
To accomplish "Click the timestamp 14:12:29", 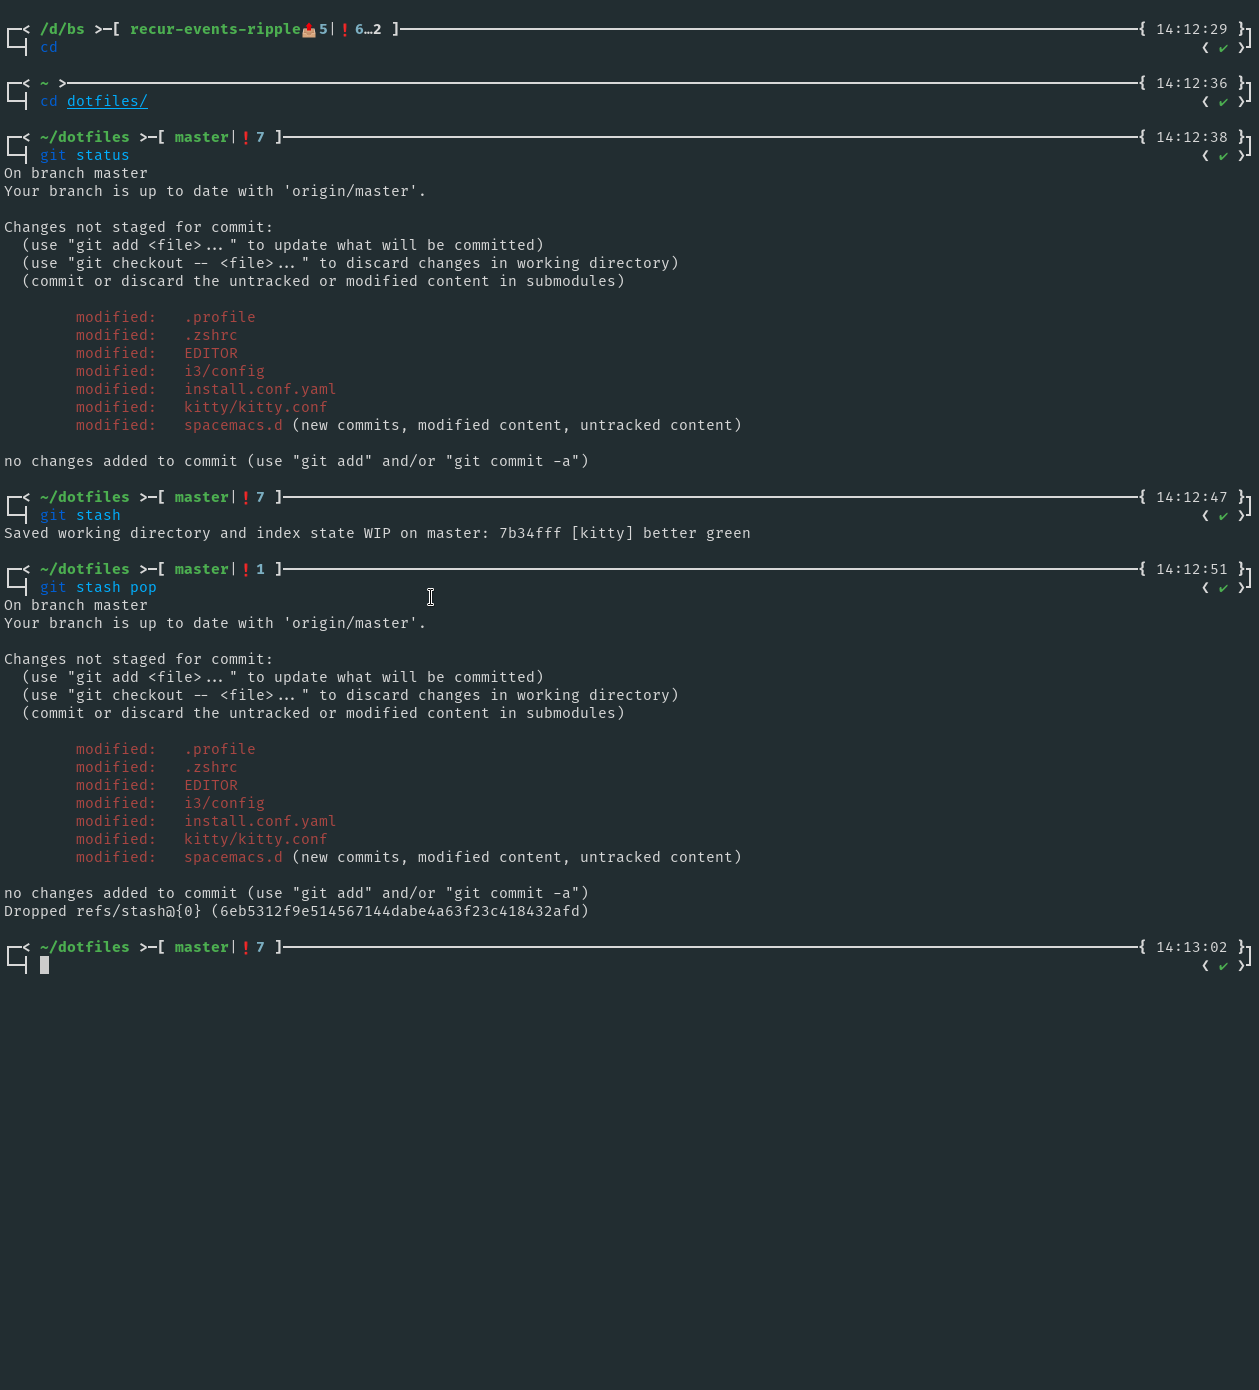I will tap(1191, 29).
